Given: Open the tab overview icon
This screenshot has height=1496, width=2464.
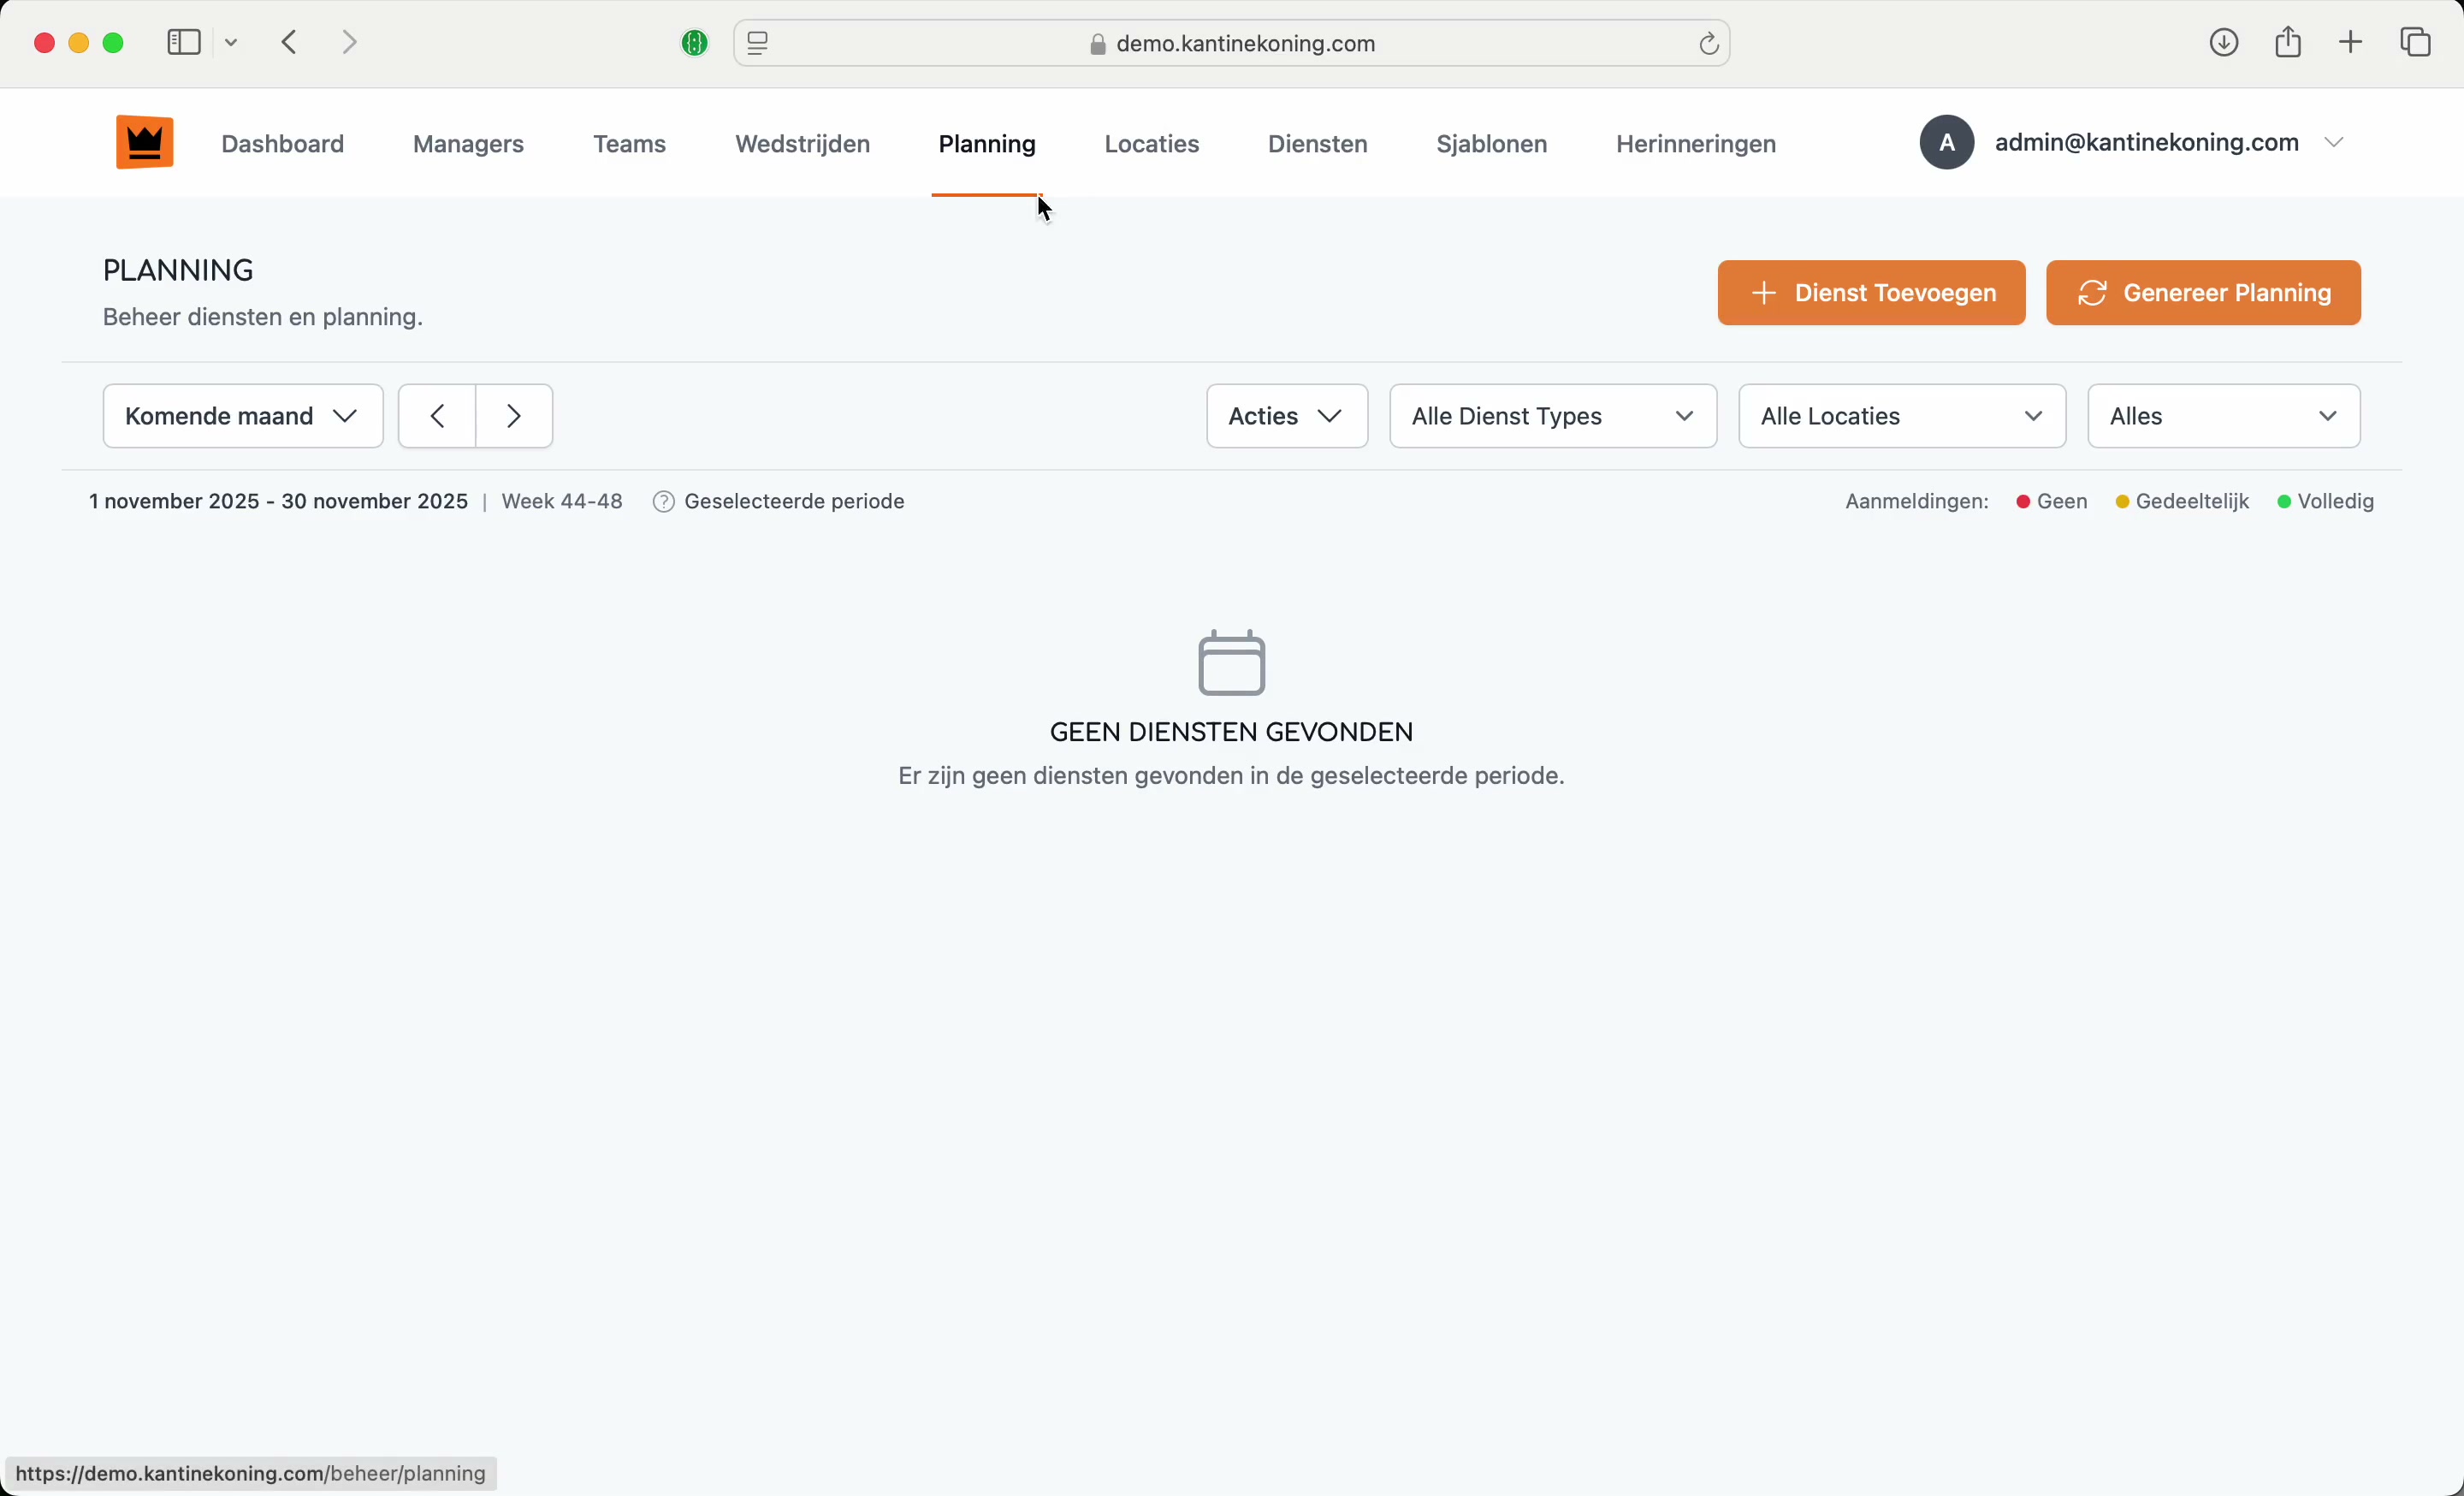Looking at the screenshot, I should click(2416, 43).
